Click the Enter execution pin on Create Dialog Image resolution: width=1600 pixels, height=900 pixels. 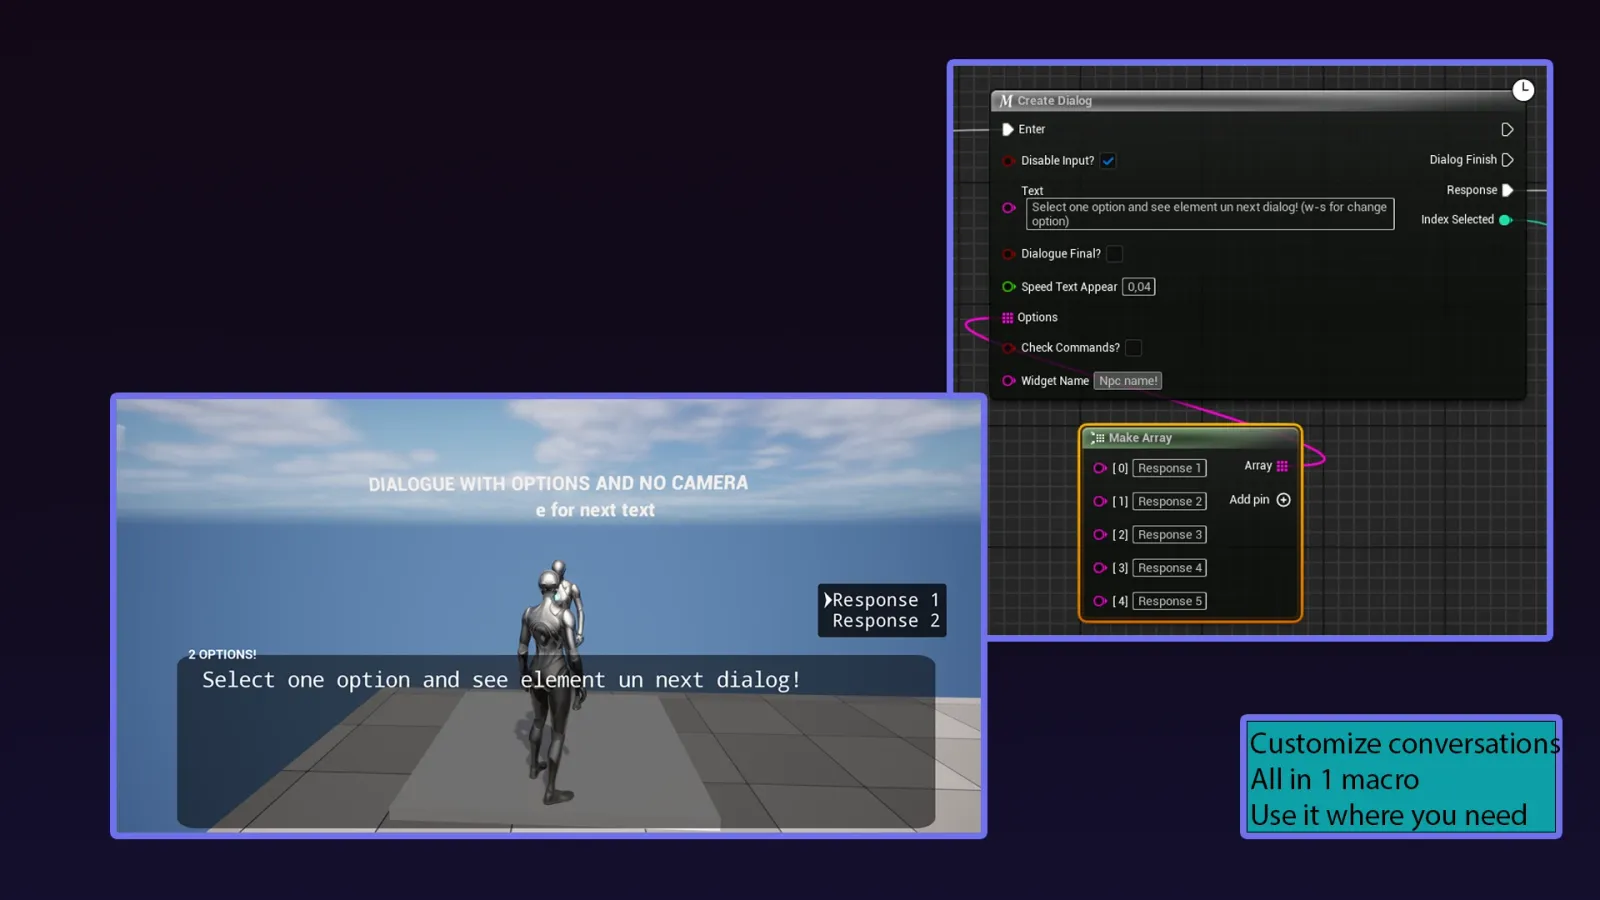(x=1008, y=129)
